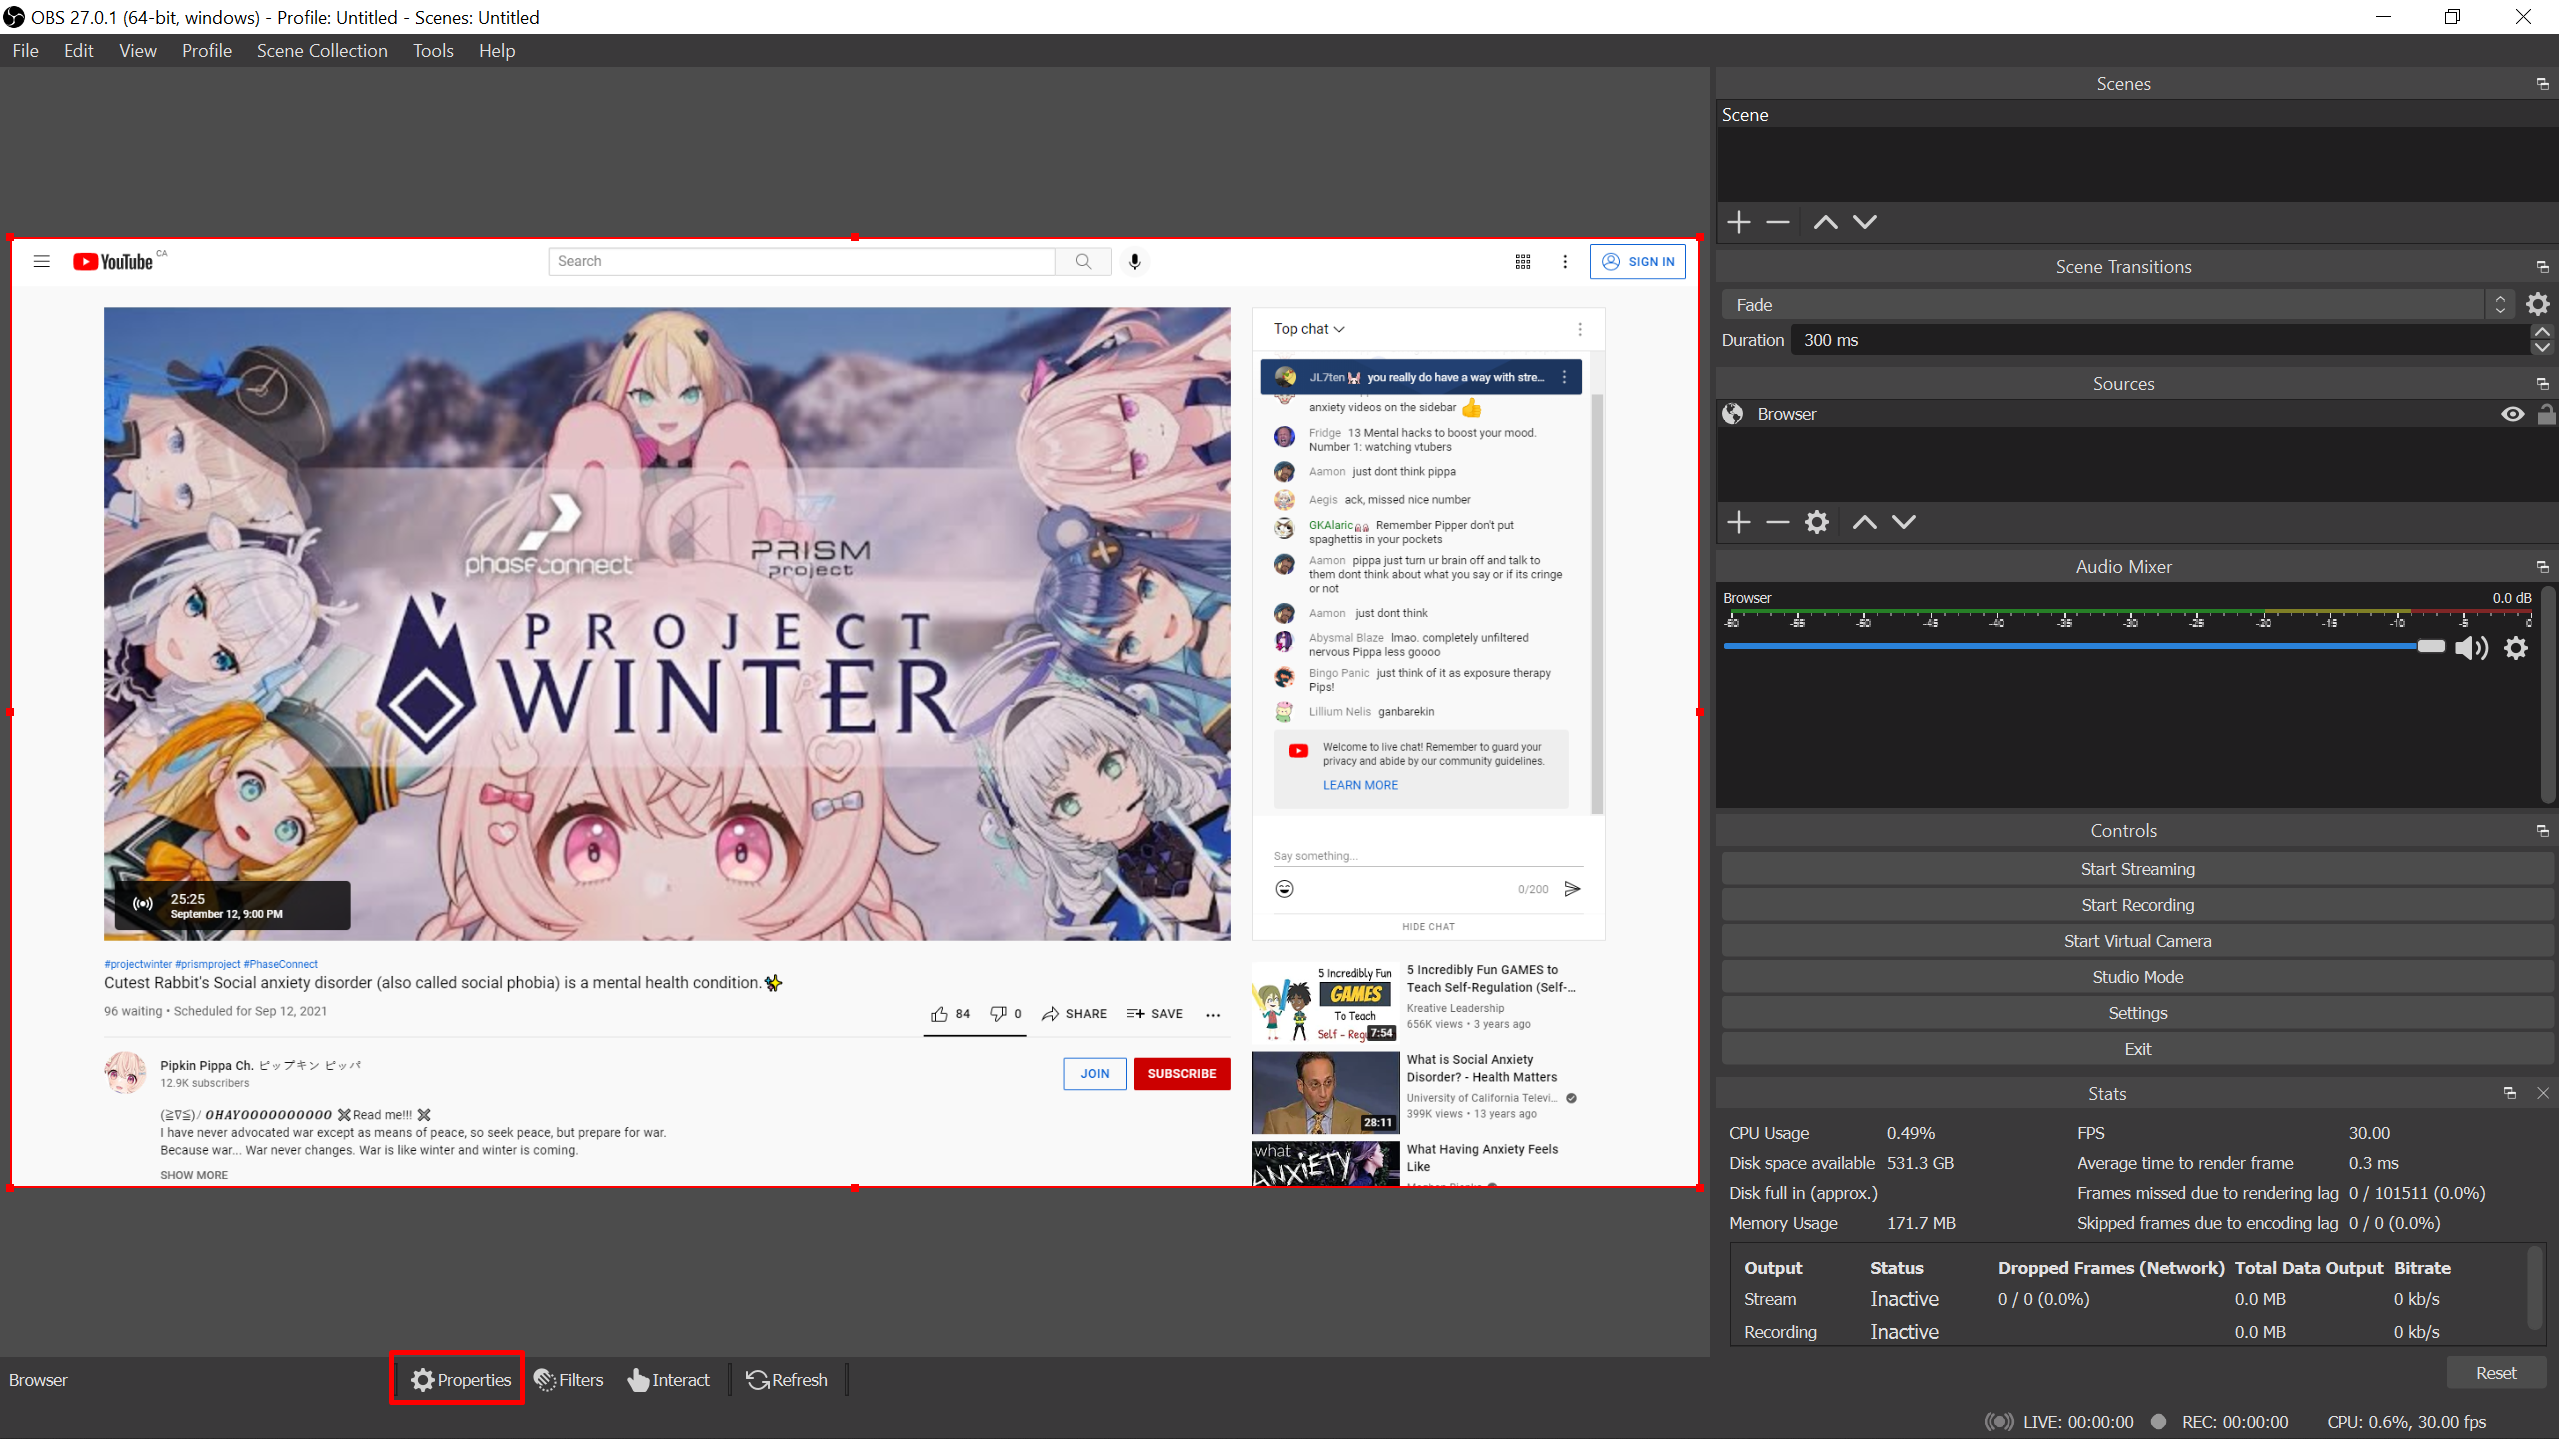Click the voice search microphone icon

click(x=1134, y=261)
